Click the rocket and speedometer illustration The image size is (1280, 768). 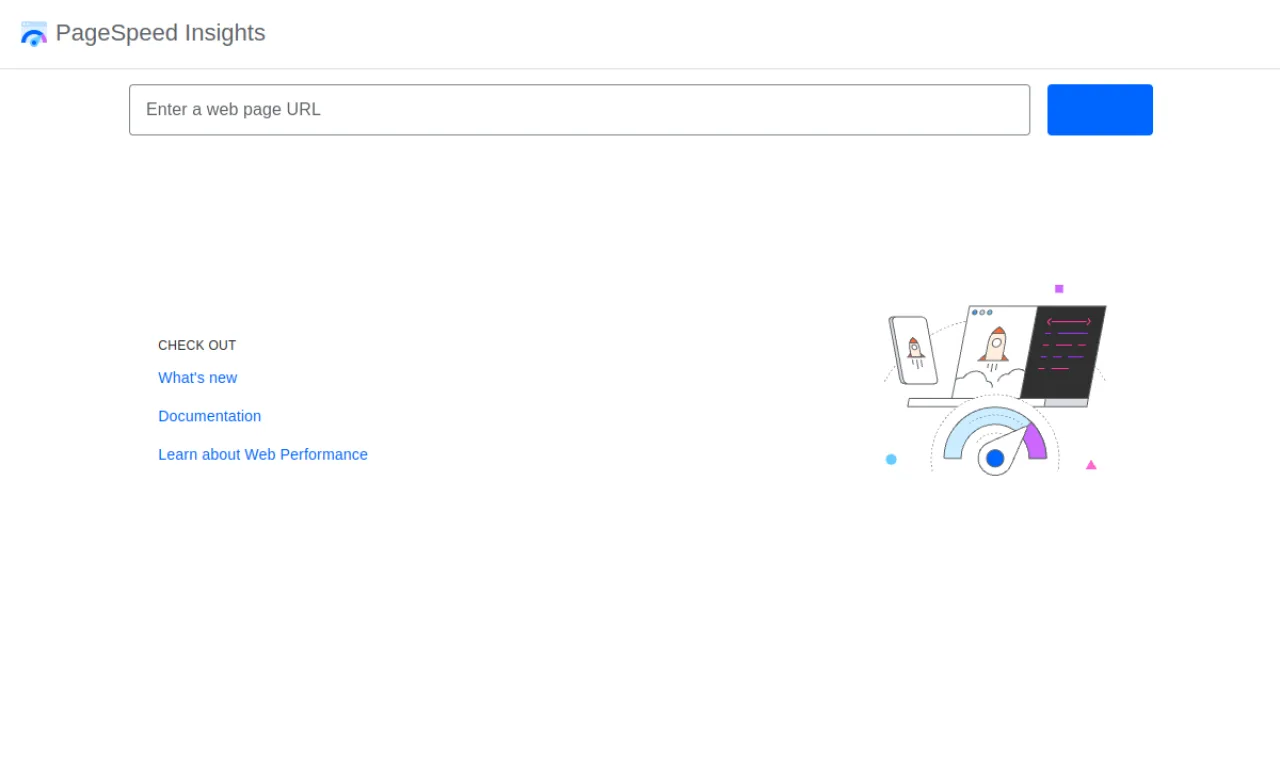click(x=995, y=380)
